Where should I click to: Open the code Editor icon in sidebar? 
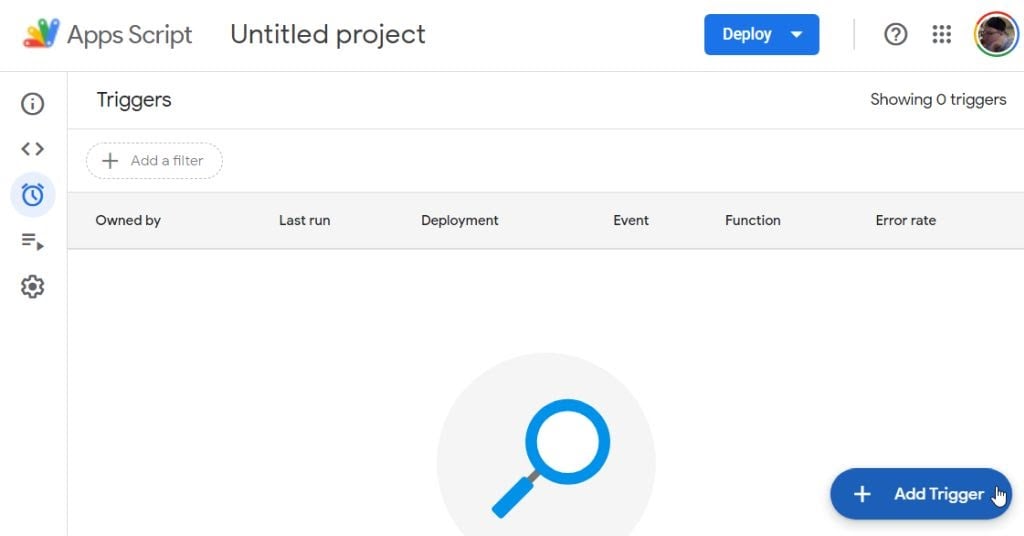pos(33,149)
